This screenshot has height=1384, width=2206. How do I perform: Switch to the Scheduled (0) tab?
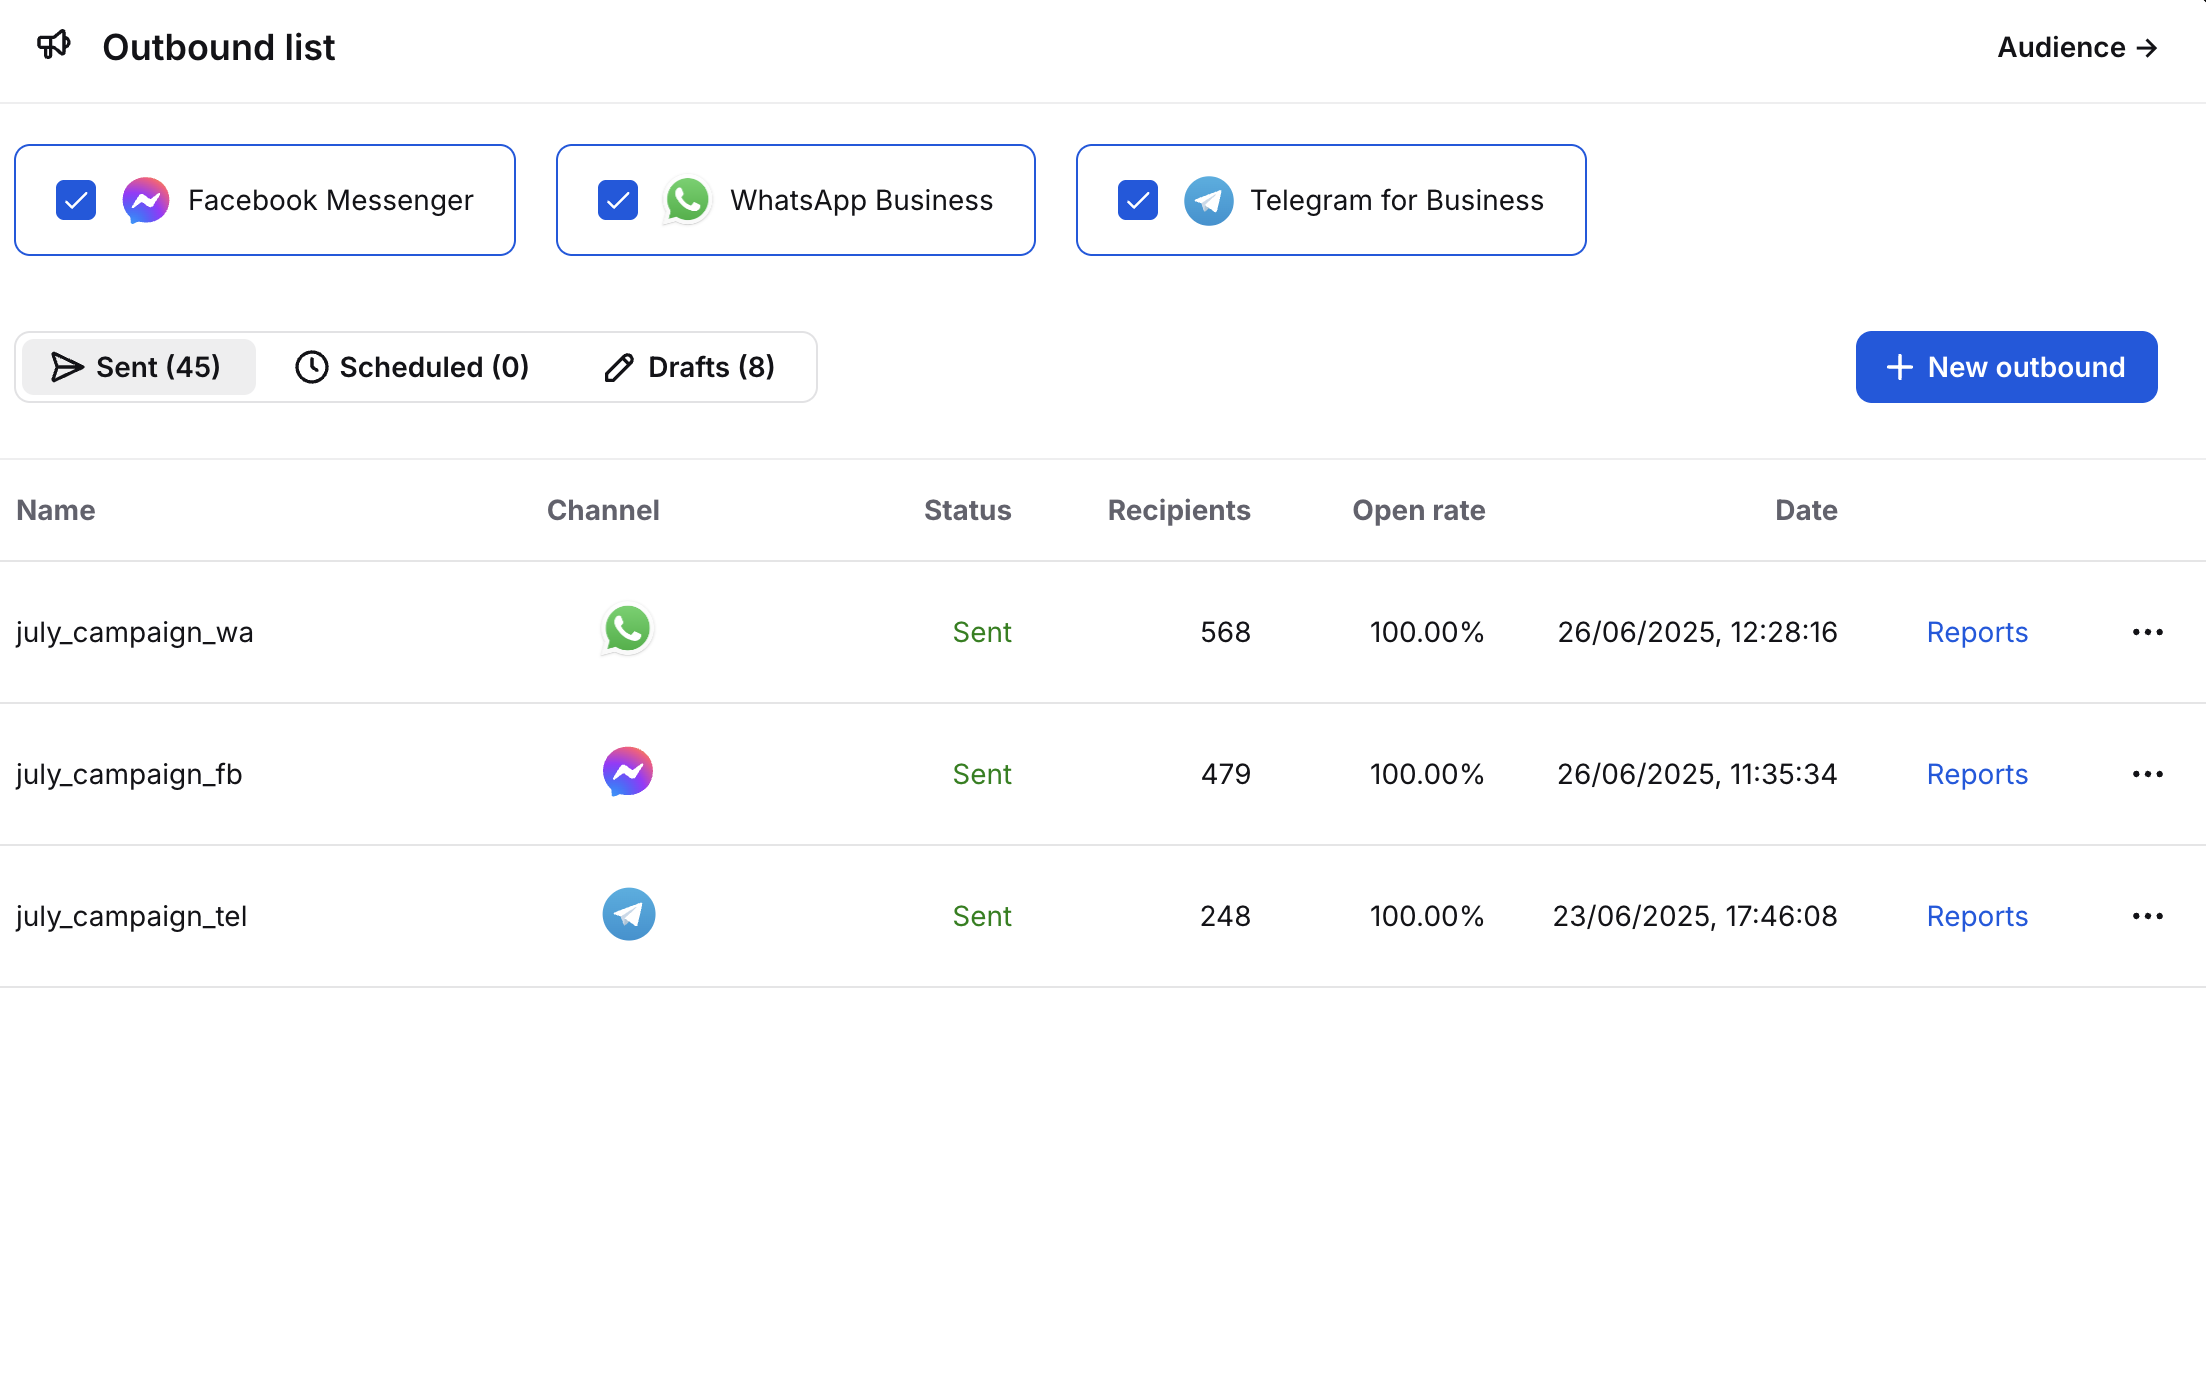(412, 367)
